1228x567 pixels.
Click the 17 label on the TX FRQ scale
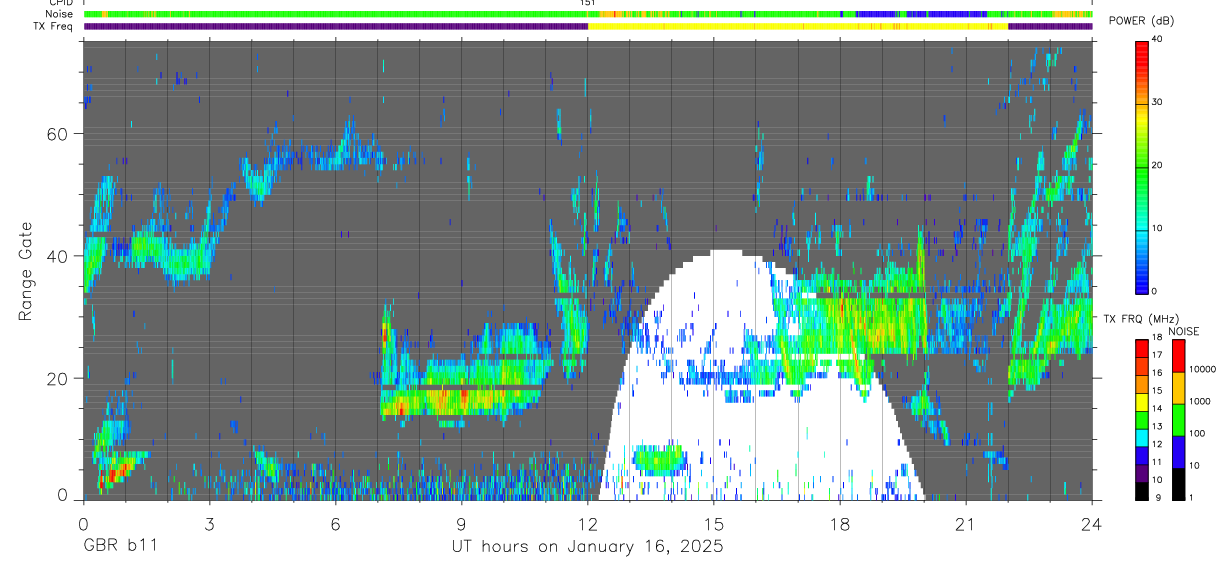[1157, 355]
